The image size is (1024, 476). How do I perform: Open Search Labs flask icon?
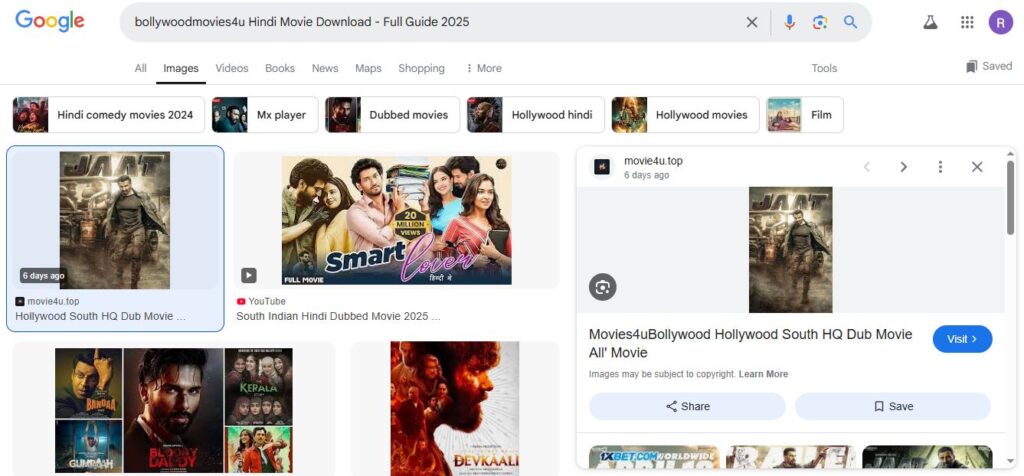pyautogui.click(x=930, y=22)
